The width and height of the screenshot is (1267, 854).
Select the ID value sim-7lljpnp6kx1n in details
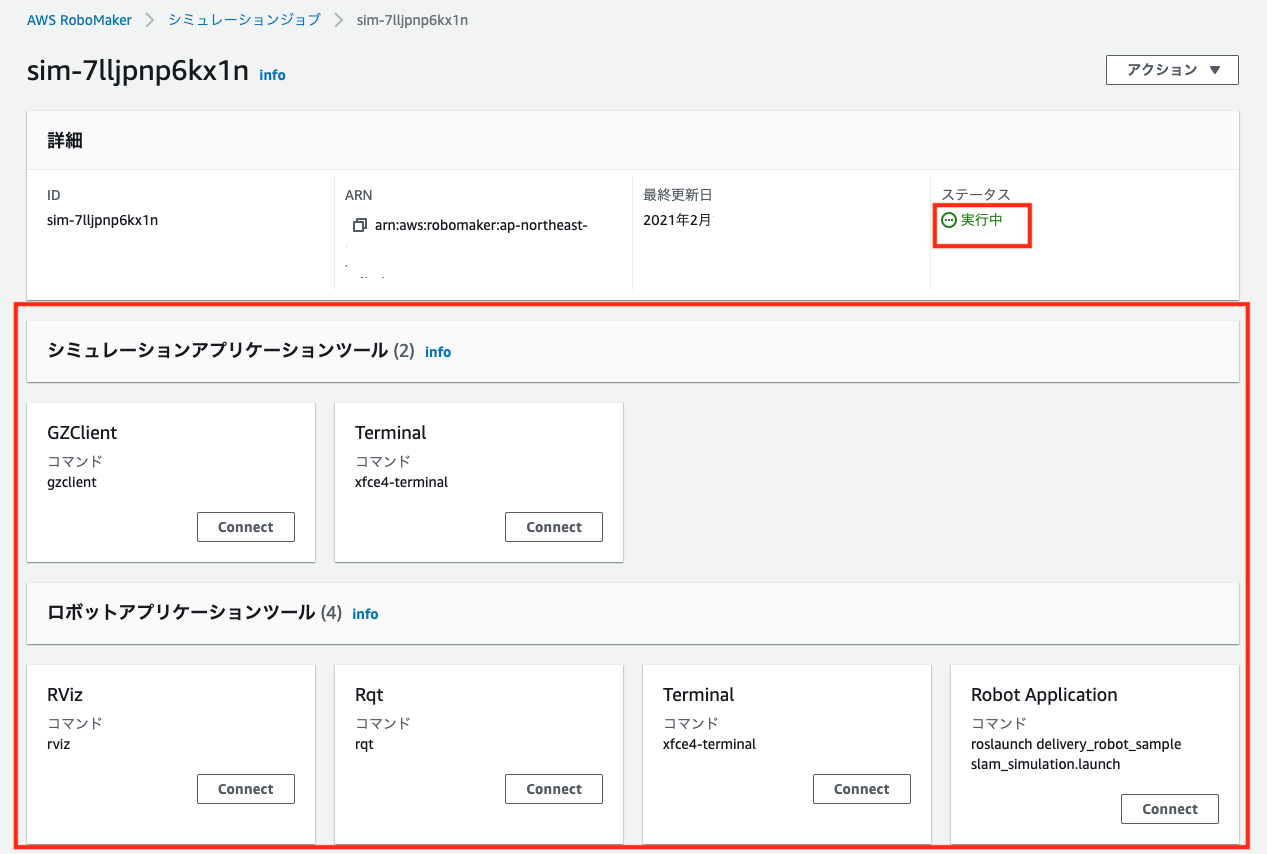click(103, 221)
